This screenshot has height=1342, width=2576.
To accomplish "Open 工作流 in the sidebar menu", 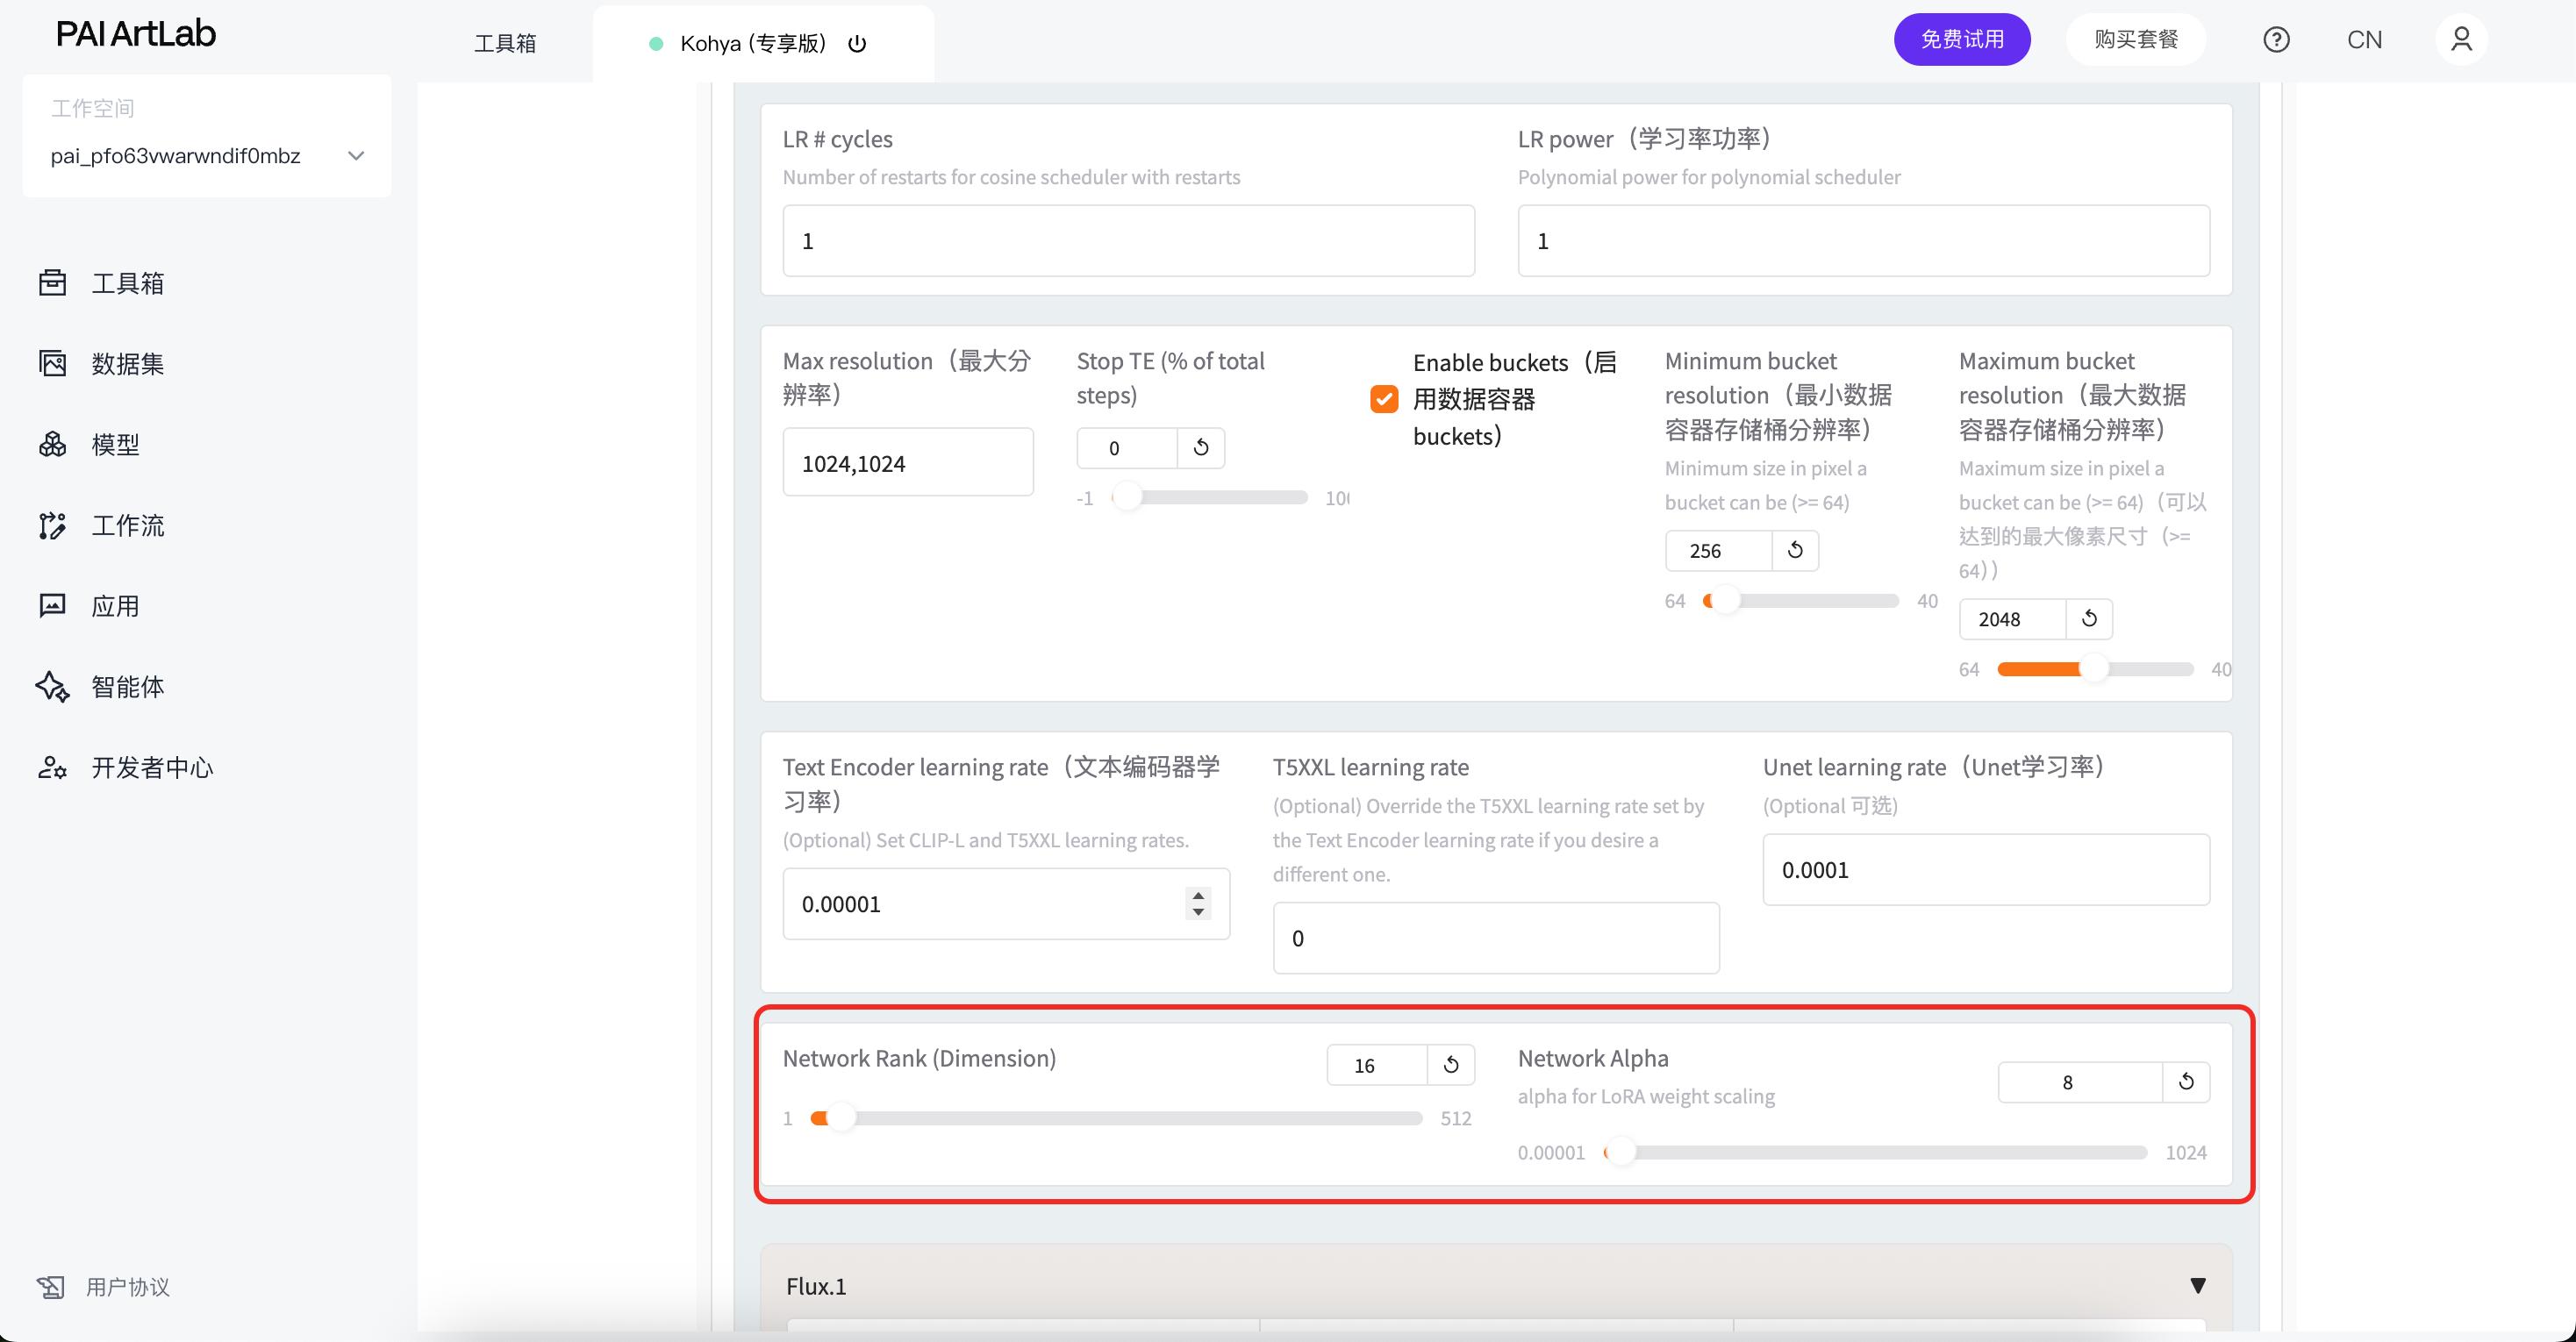I will pyautogui.click(x=127, y=526).
